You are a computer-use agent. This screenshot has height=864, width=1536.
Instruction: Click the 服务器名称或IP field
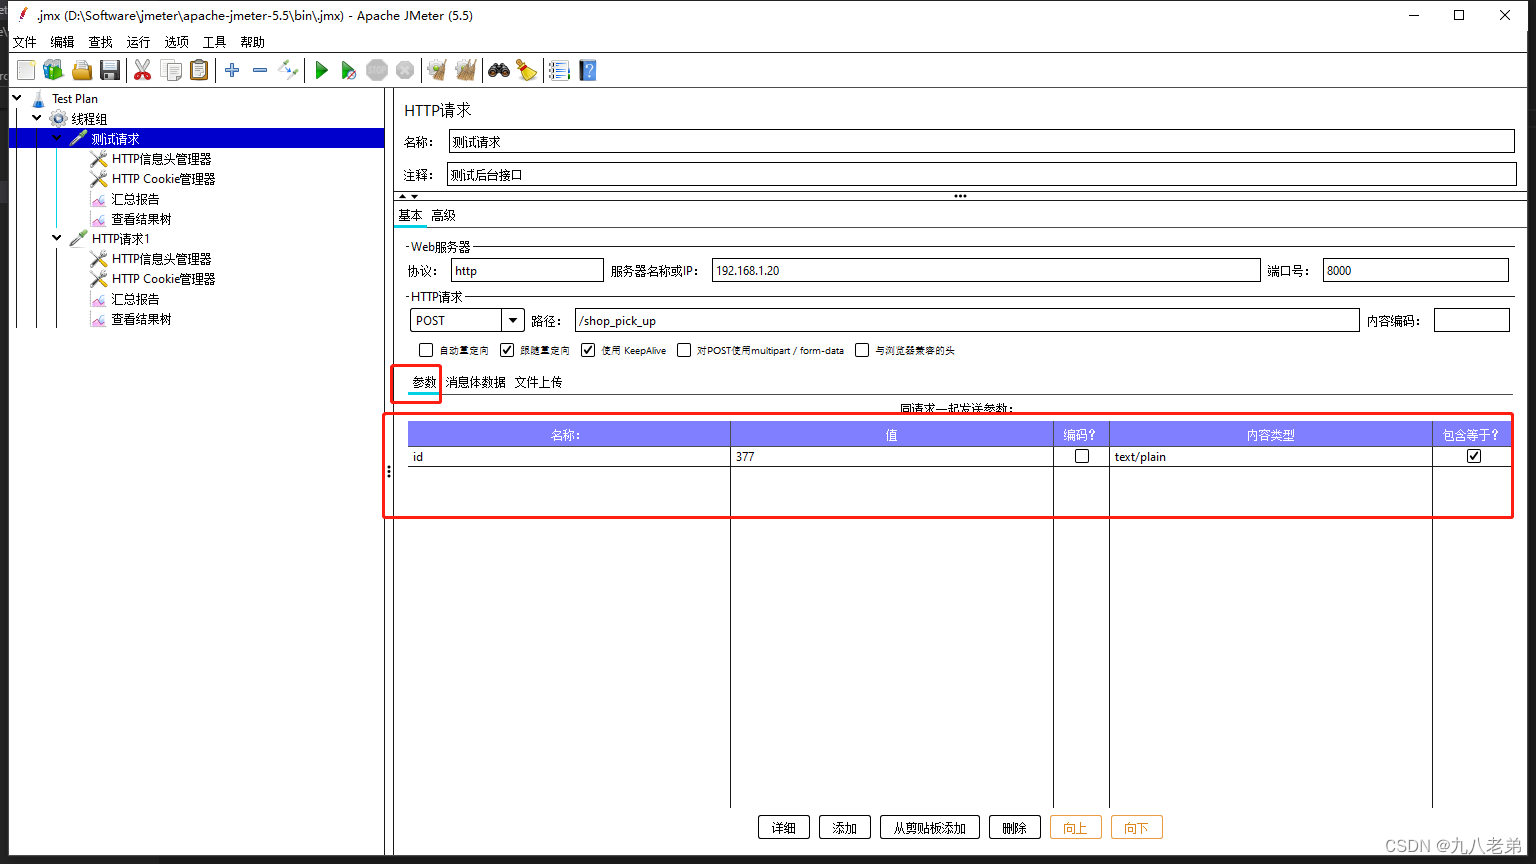[986, 270]
